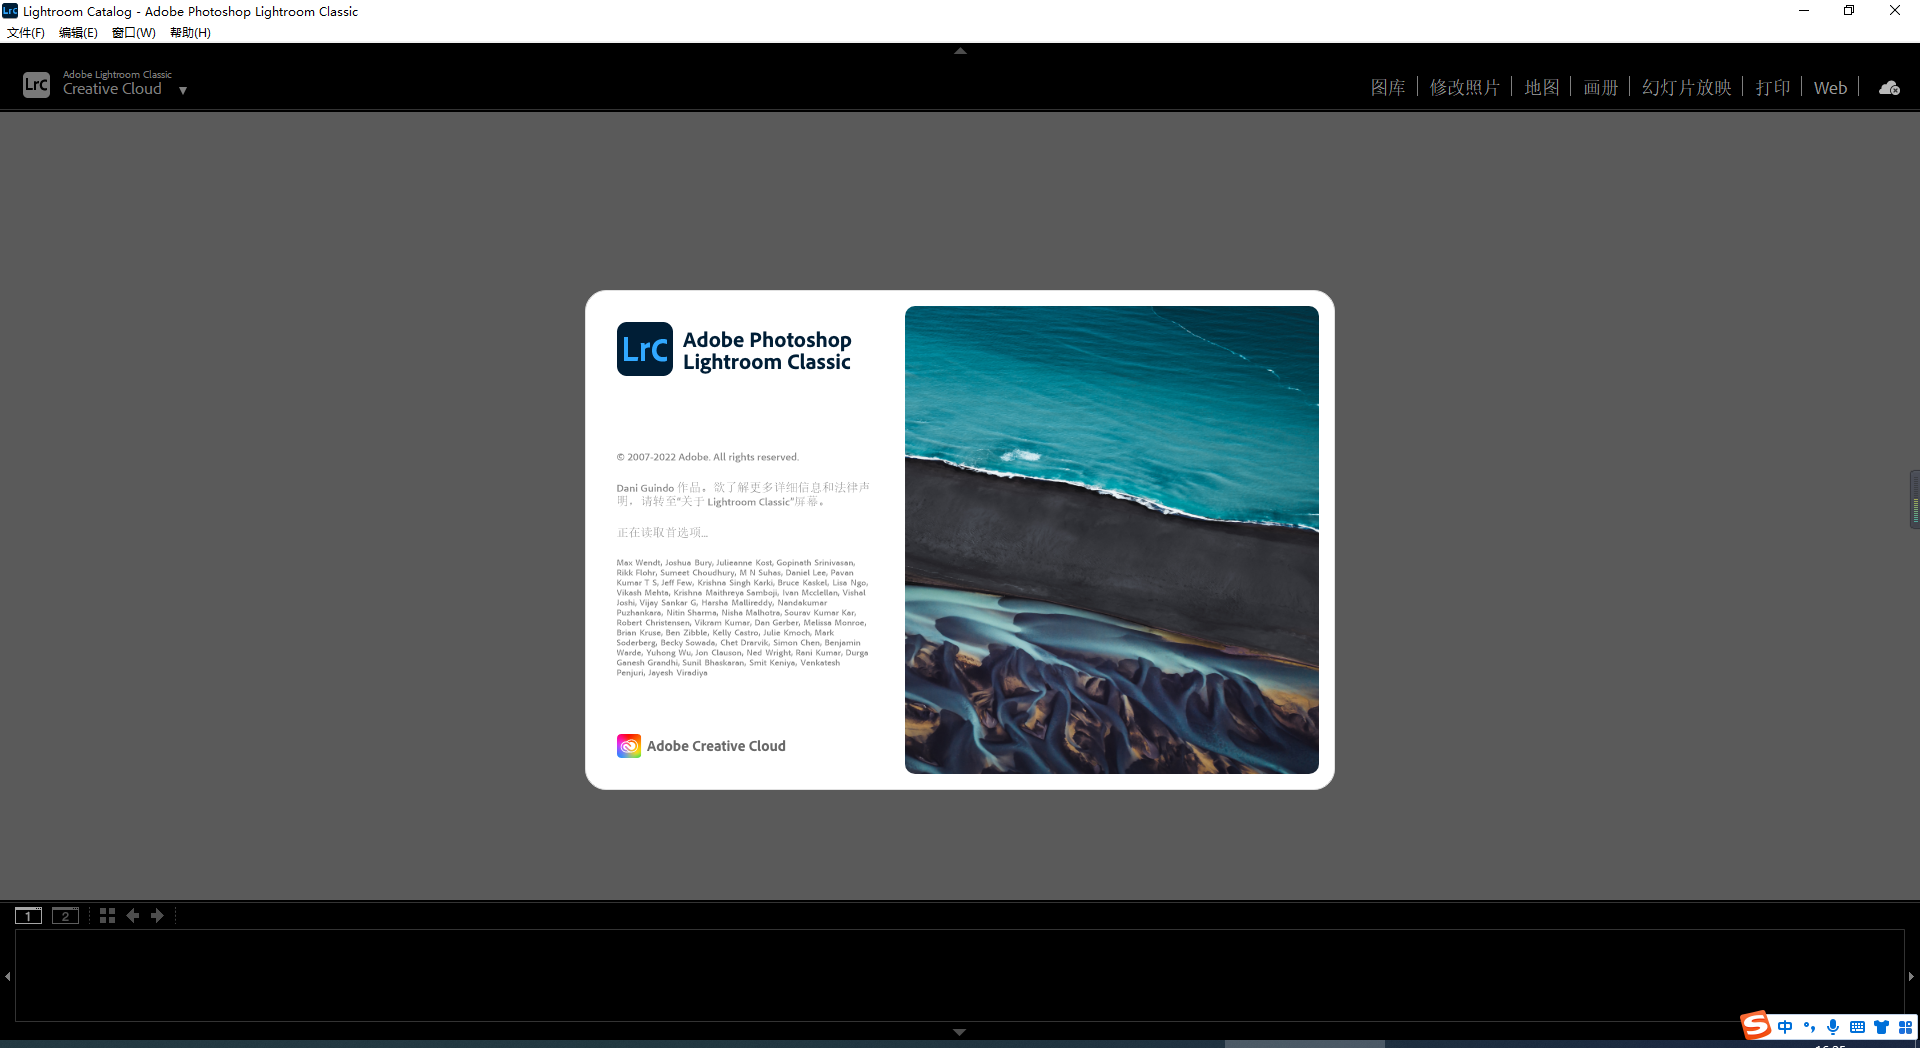Click the splash screen coastline image
1920x1048 pixels.
click(x=1111, y=540)
